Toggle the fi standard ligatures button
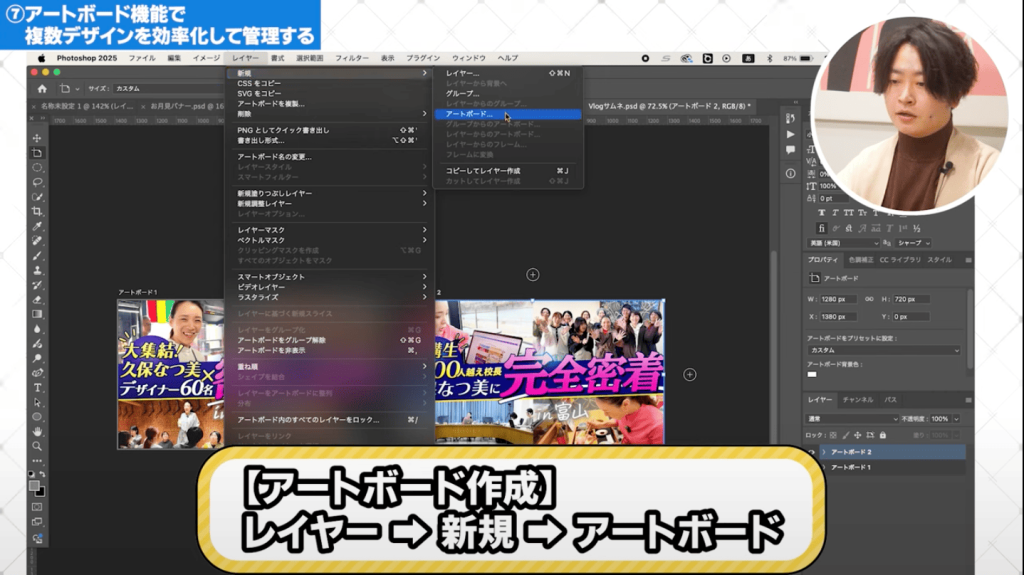1024x575 pixels. click(822, 228)
